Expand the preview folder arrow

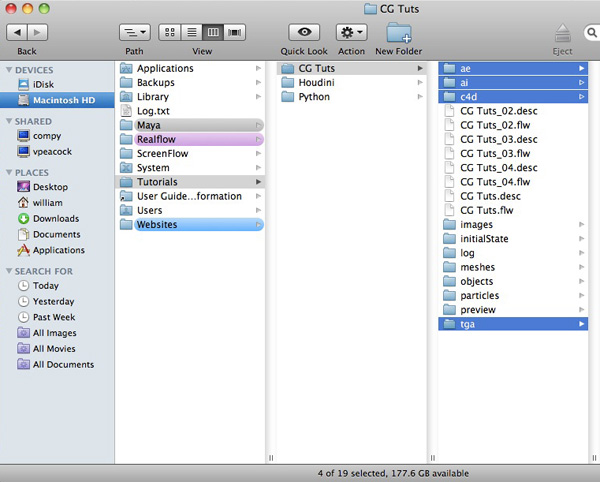[x=582, y=309]
